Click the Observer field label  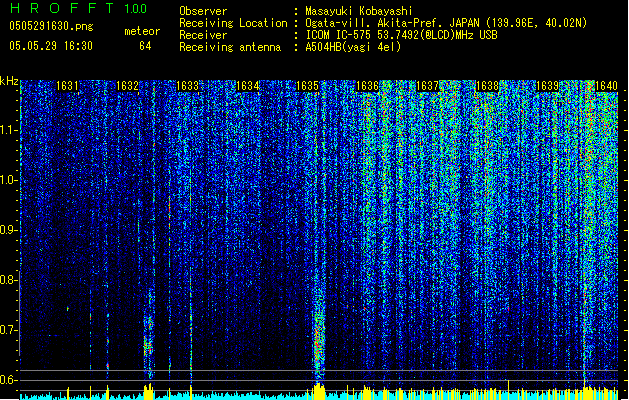[x=203, y=11]
